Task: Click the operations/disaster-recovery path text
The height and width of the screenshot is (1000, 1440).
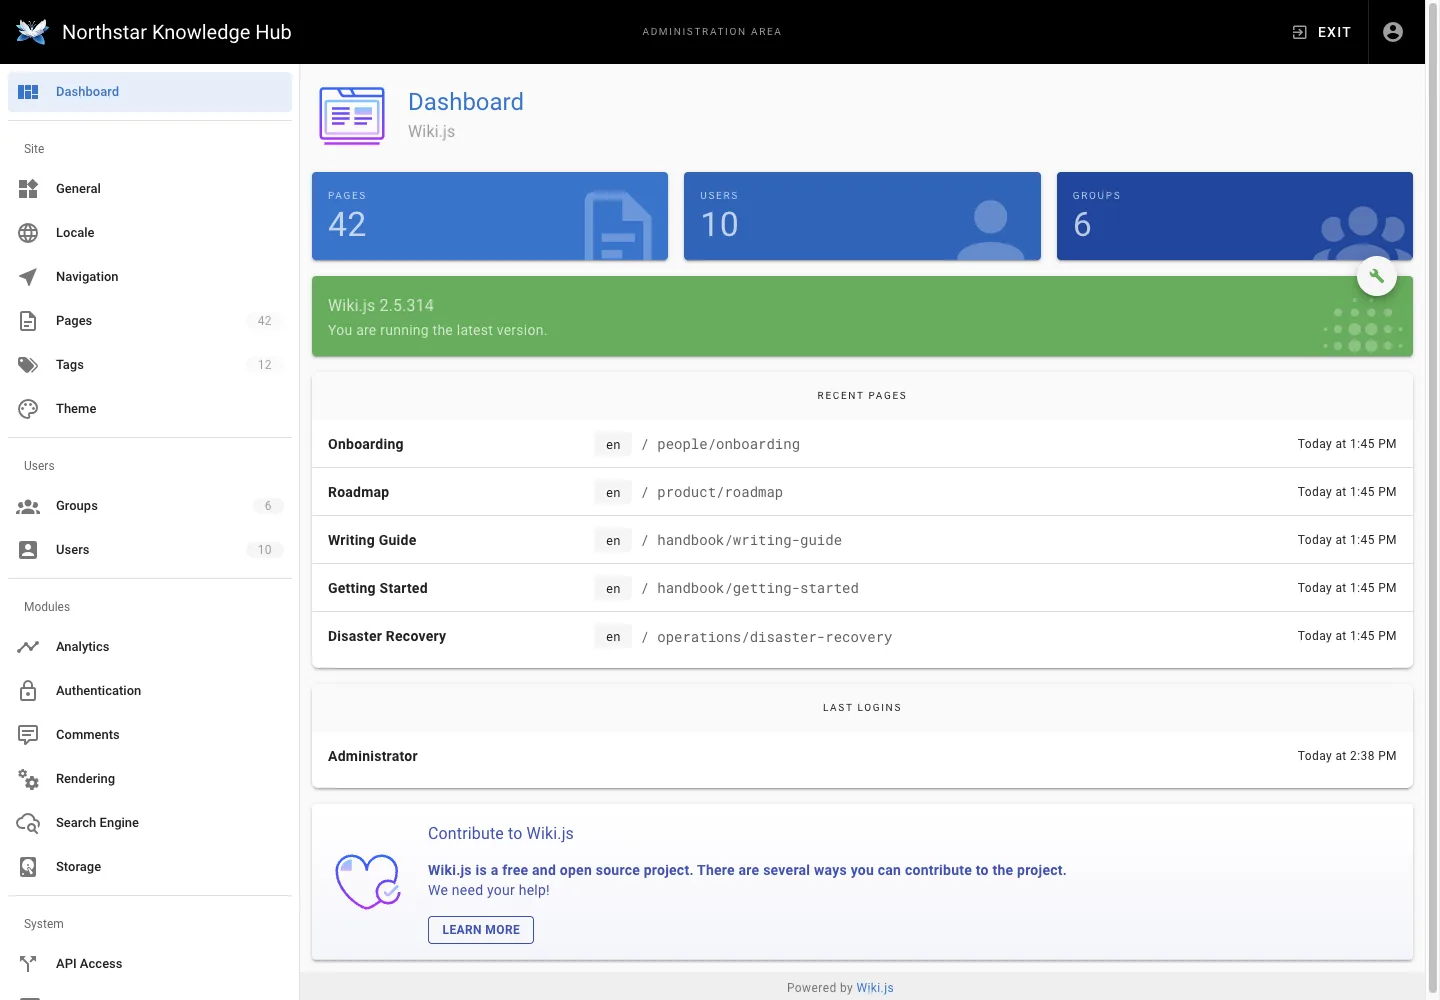Action: click(774, 637)
